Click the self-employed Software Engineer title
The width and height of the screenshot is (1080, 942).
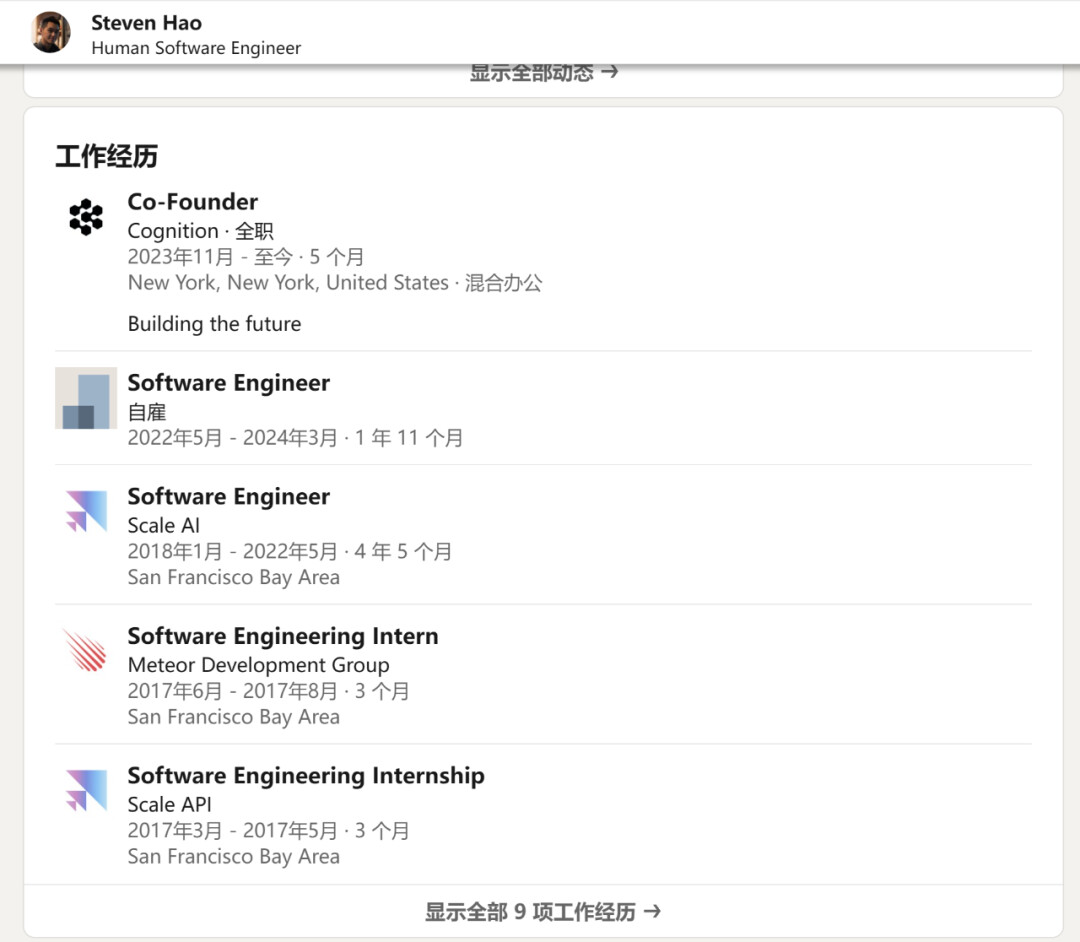point(229,383)
